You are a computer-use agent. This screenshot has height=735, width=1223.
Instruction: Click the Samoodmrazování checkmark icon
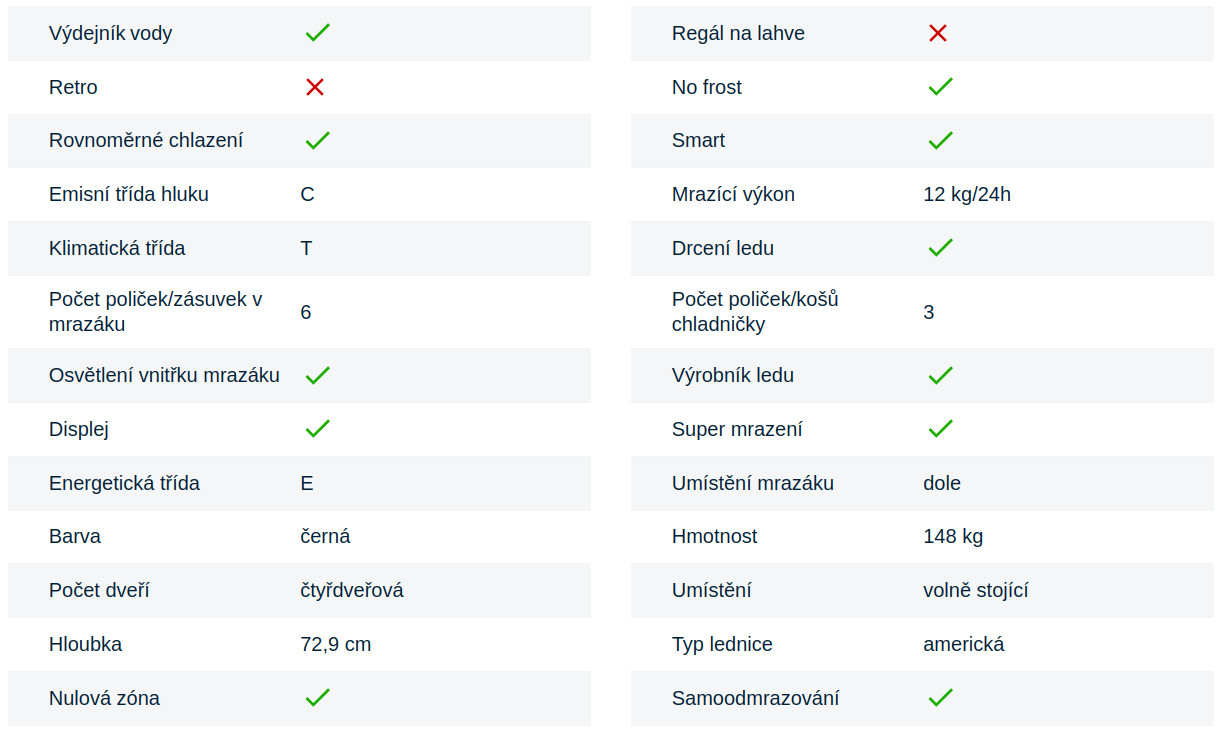click(940, 698)
